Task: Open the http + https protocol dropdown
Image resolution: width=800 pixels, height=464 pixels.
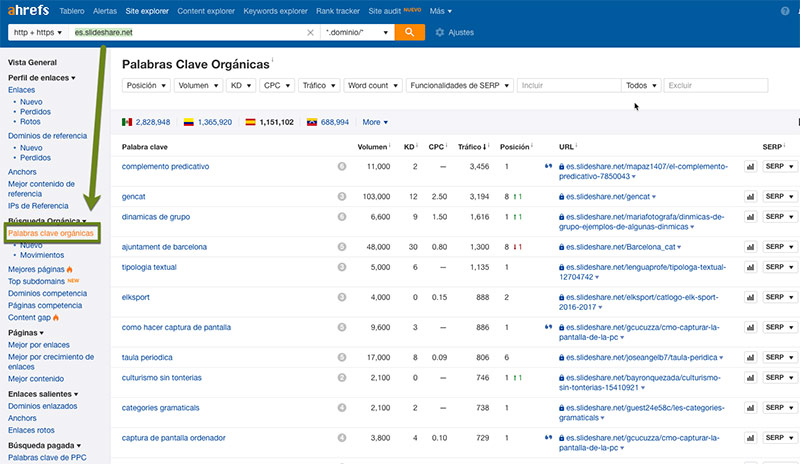Action: tap(37, 32)
